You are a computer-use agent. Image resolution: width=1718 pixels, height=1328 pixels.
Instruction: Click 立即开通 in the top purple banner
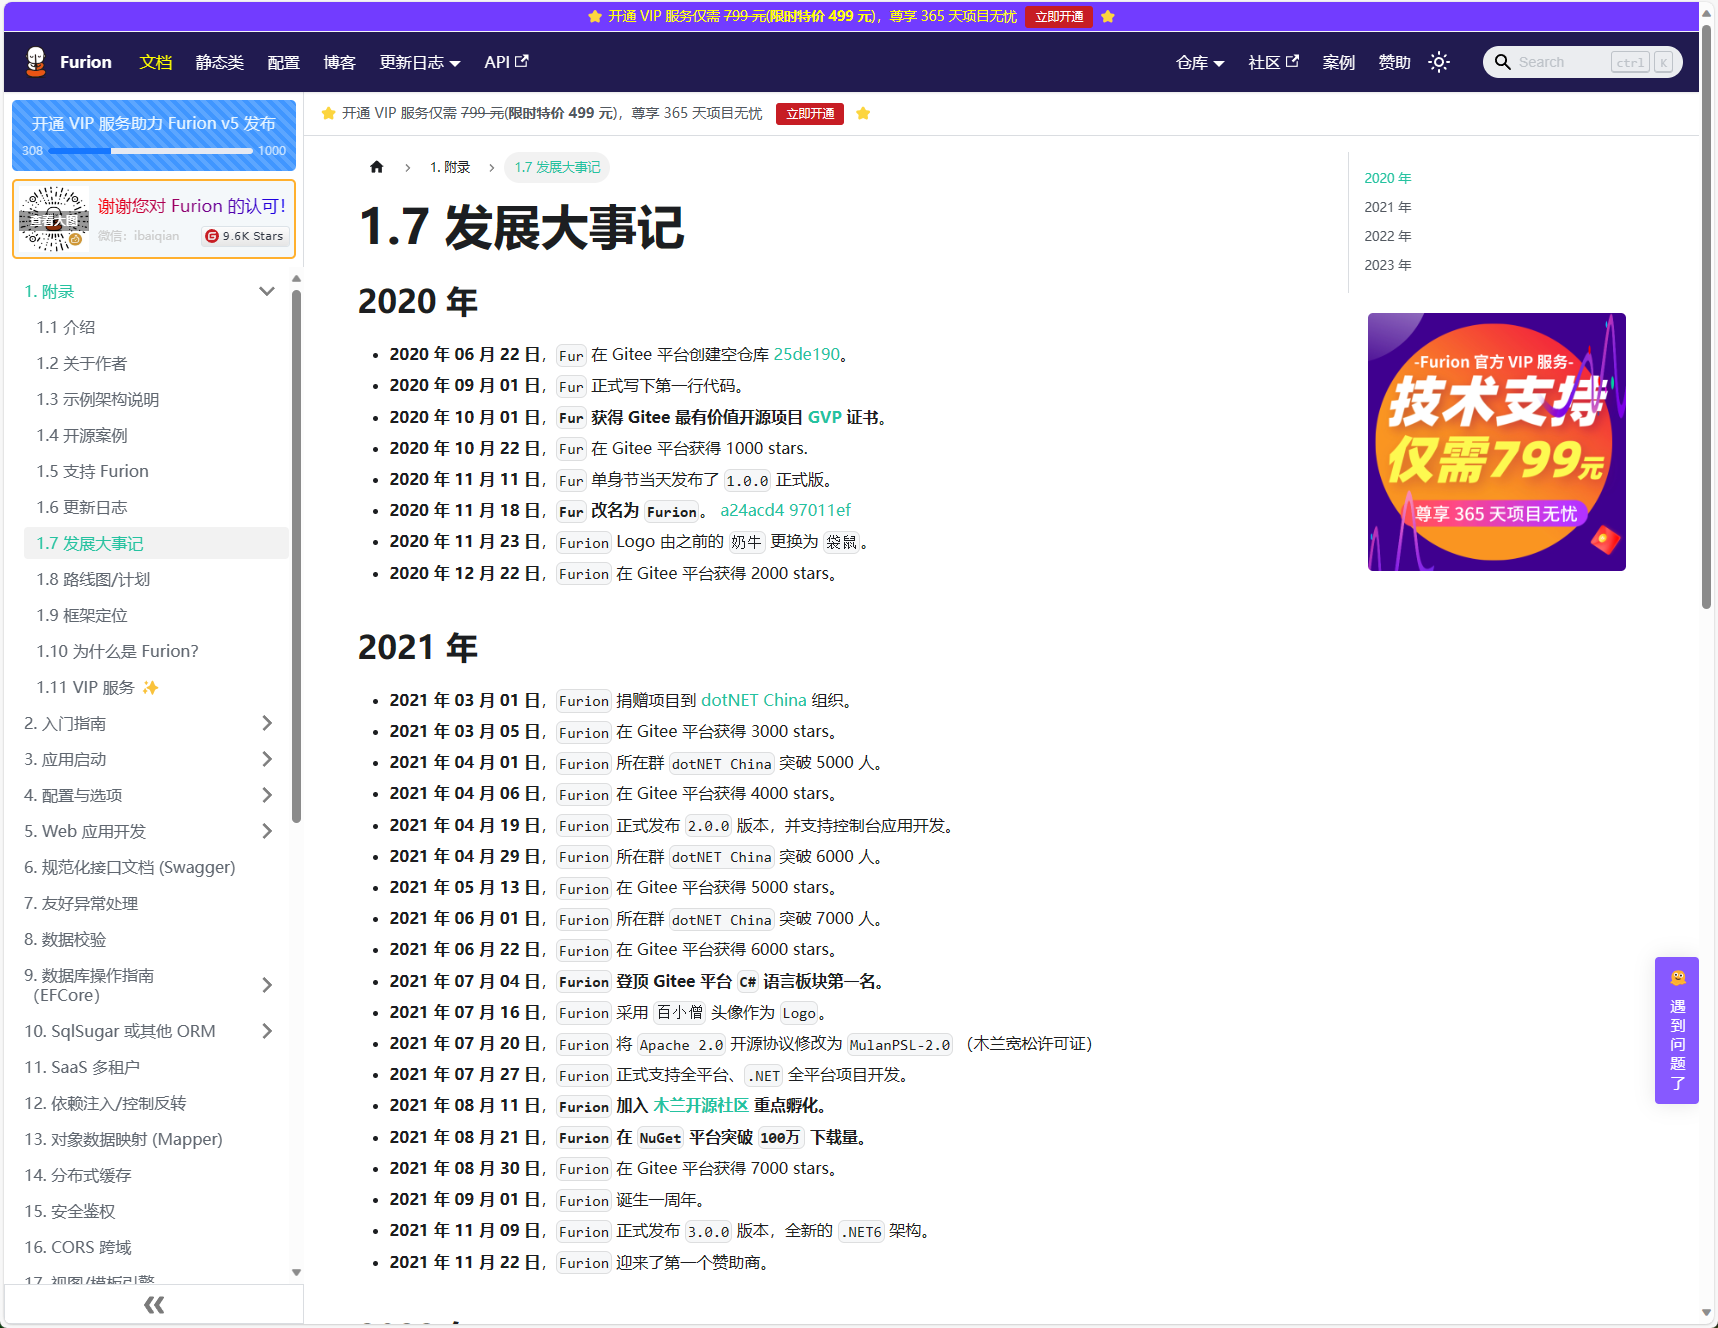[x=1059, y=16]
